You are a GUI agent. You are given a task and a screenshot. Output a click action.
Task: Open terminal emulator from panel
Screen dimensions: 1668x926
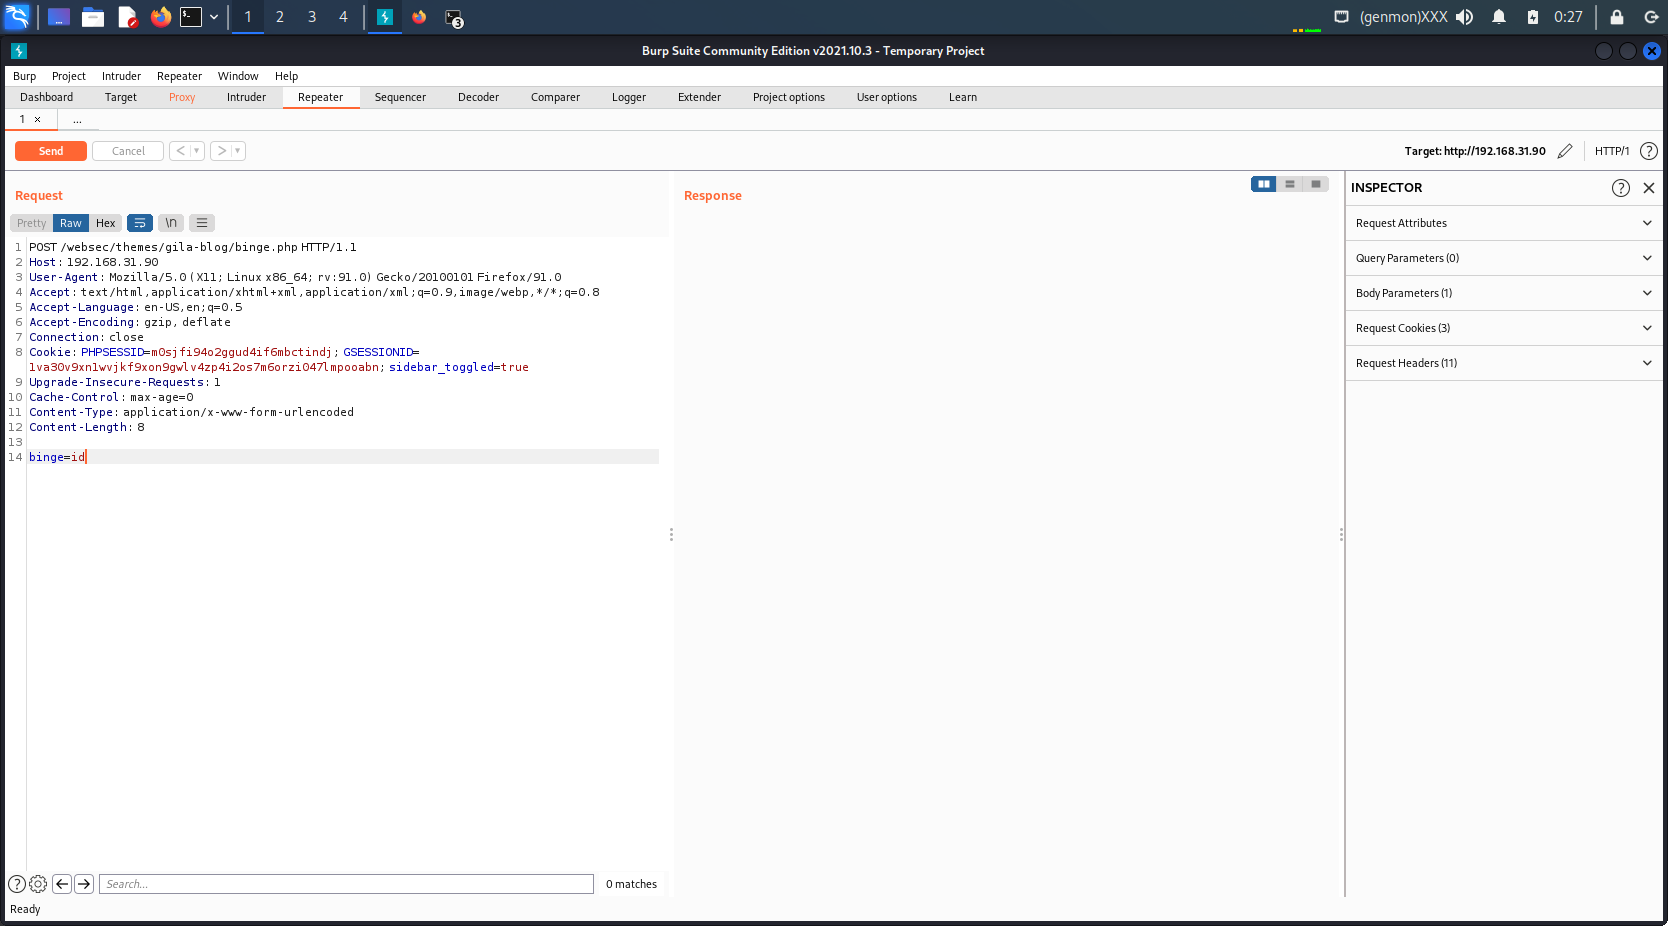(x=191, y=17)
